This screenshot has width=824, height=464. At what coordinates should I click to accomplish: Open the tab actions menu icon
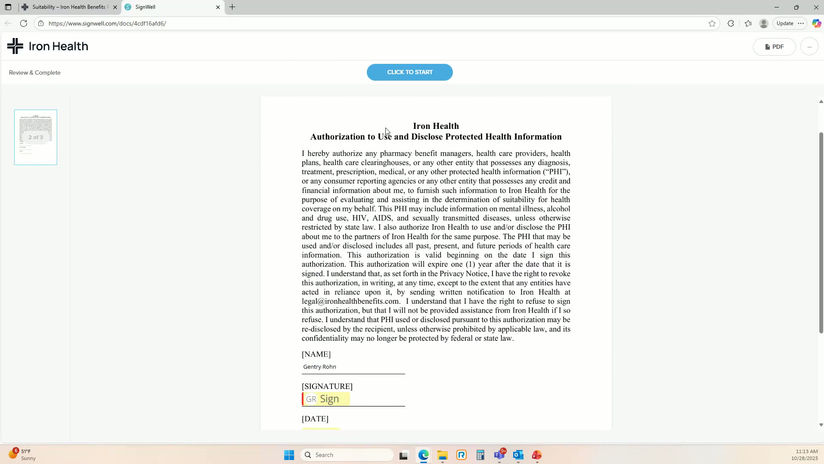pyautogui.click(x=8, y=7)
